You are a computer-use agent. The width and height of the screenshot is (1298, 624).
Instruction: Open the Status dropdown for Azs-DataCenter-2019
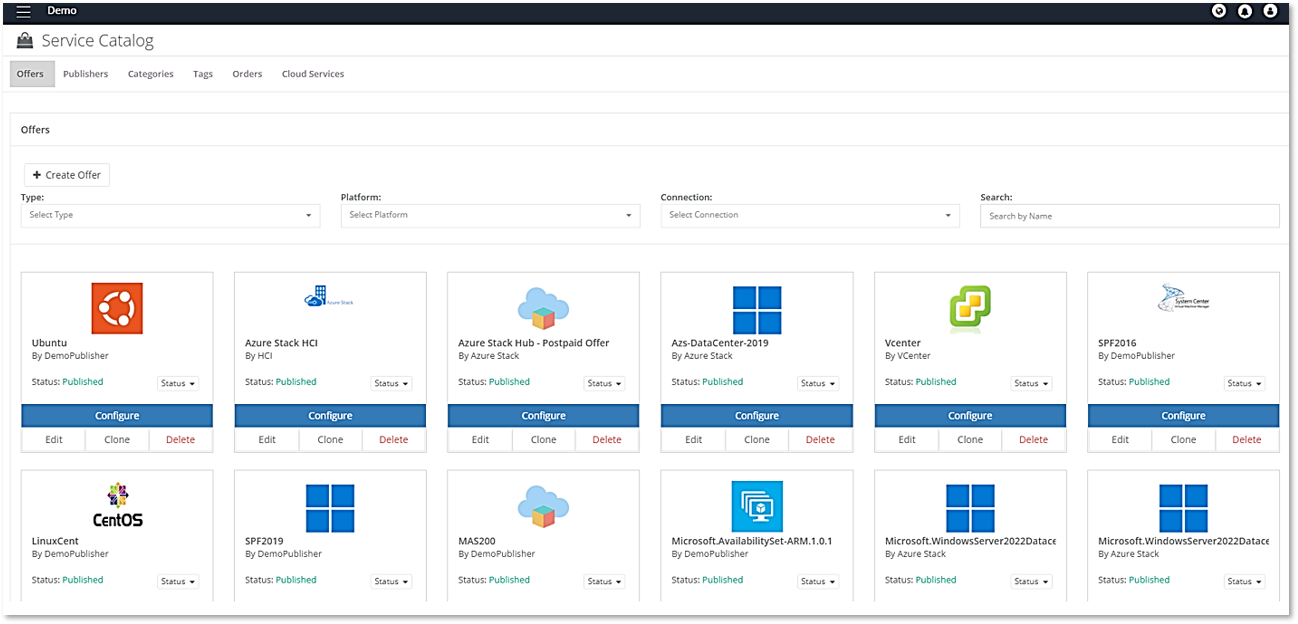point(818,384)
